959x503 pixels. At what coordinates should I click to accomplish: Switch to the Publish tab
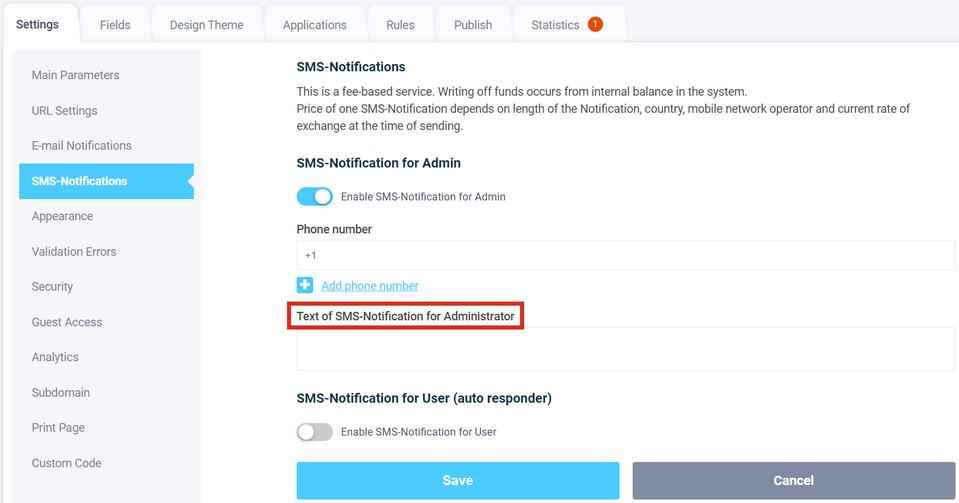click(x=473, y=25)
